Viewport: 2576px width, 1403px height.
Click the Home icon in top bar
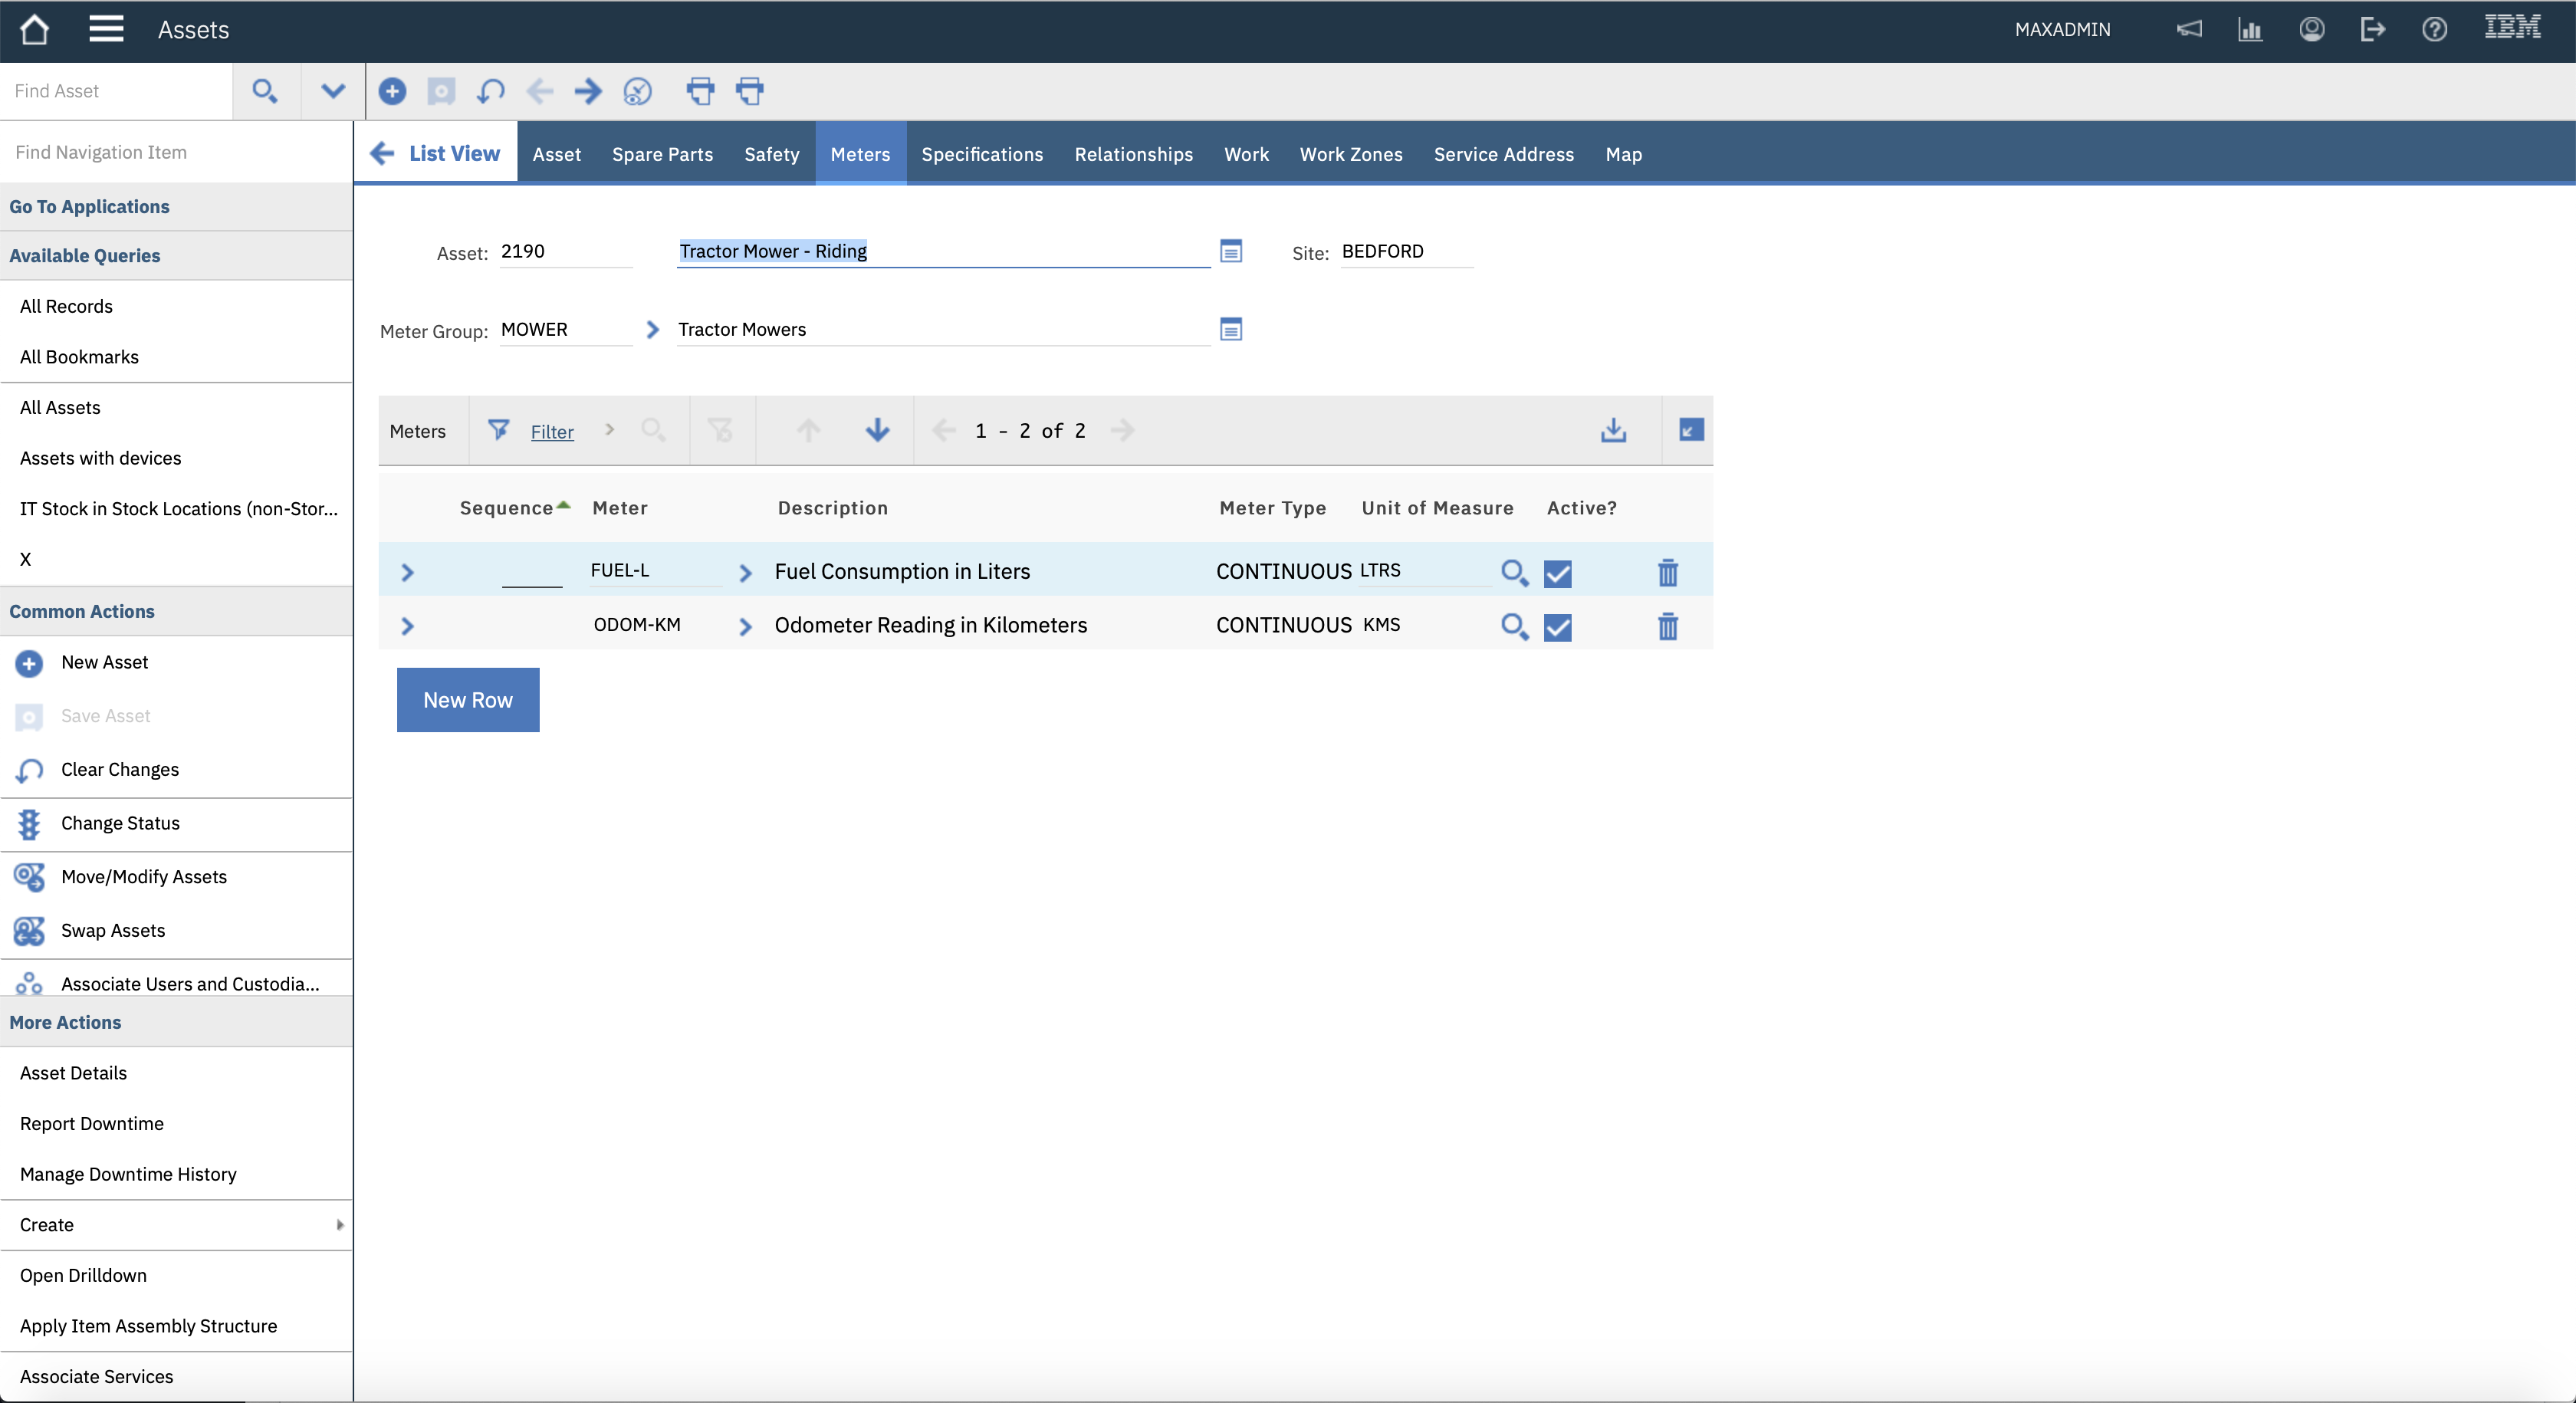click(x=35, y=30)
